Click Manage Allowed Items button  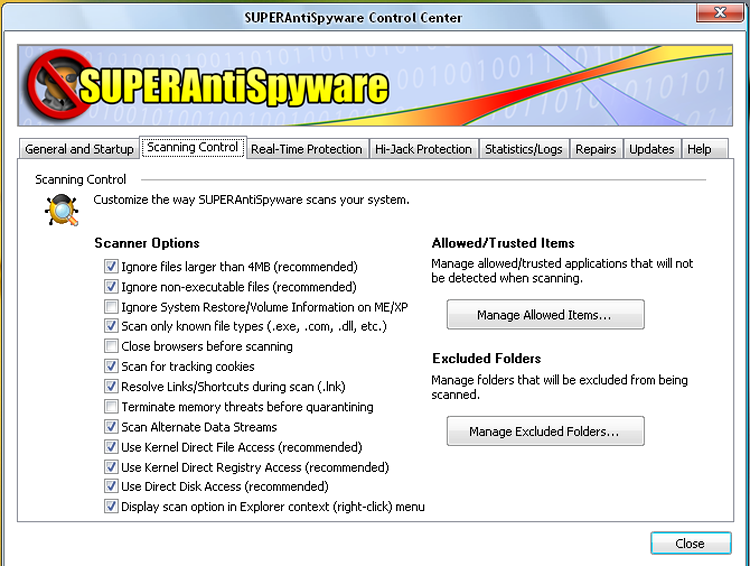click(x=545, y=315)
